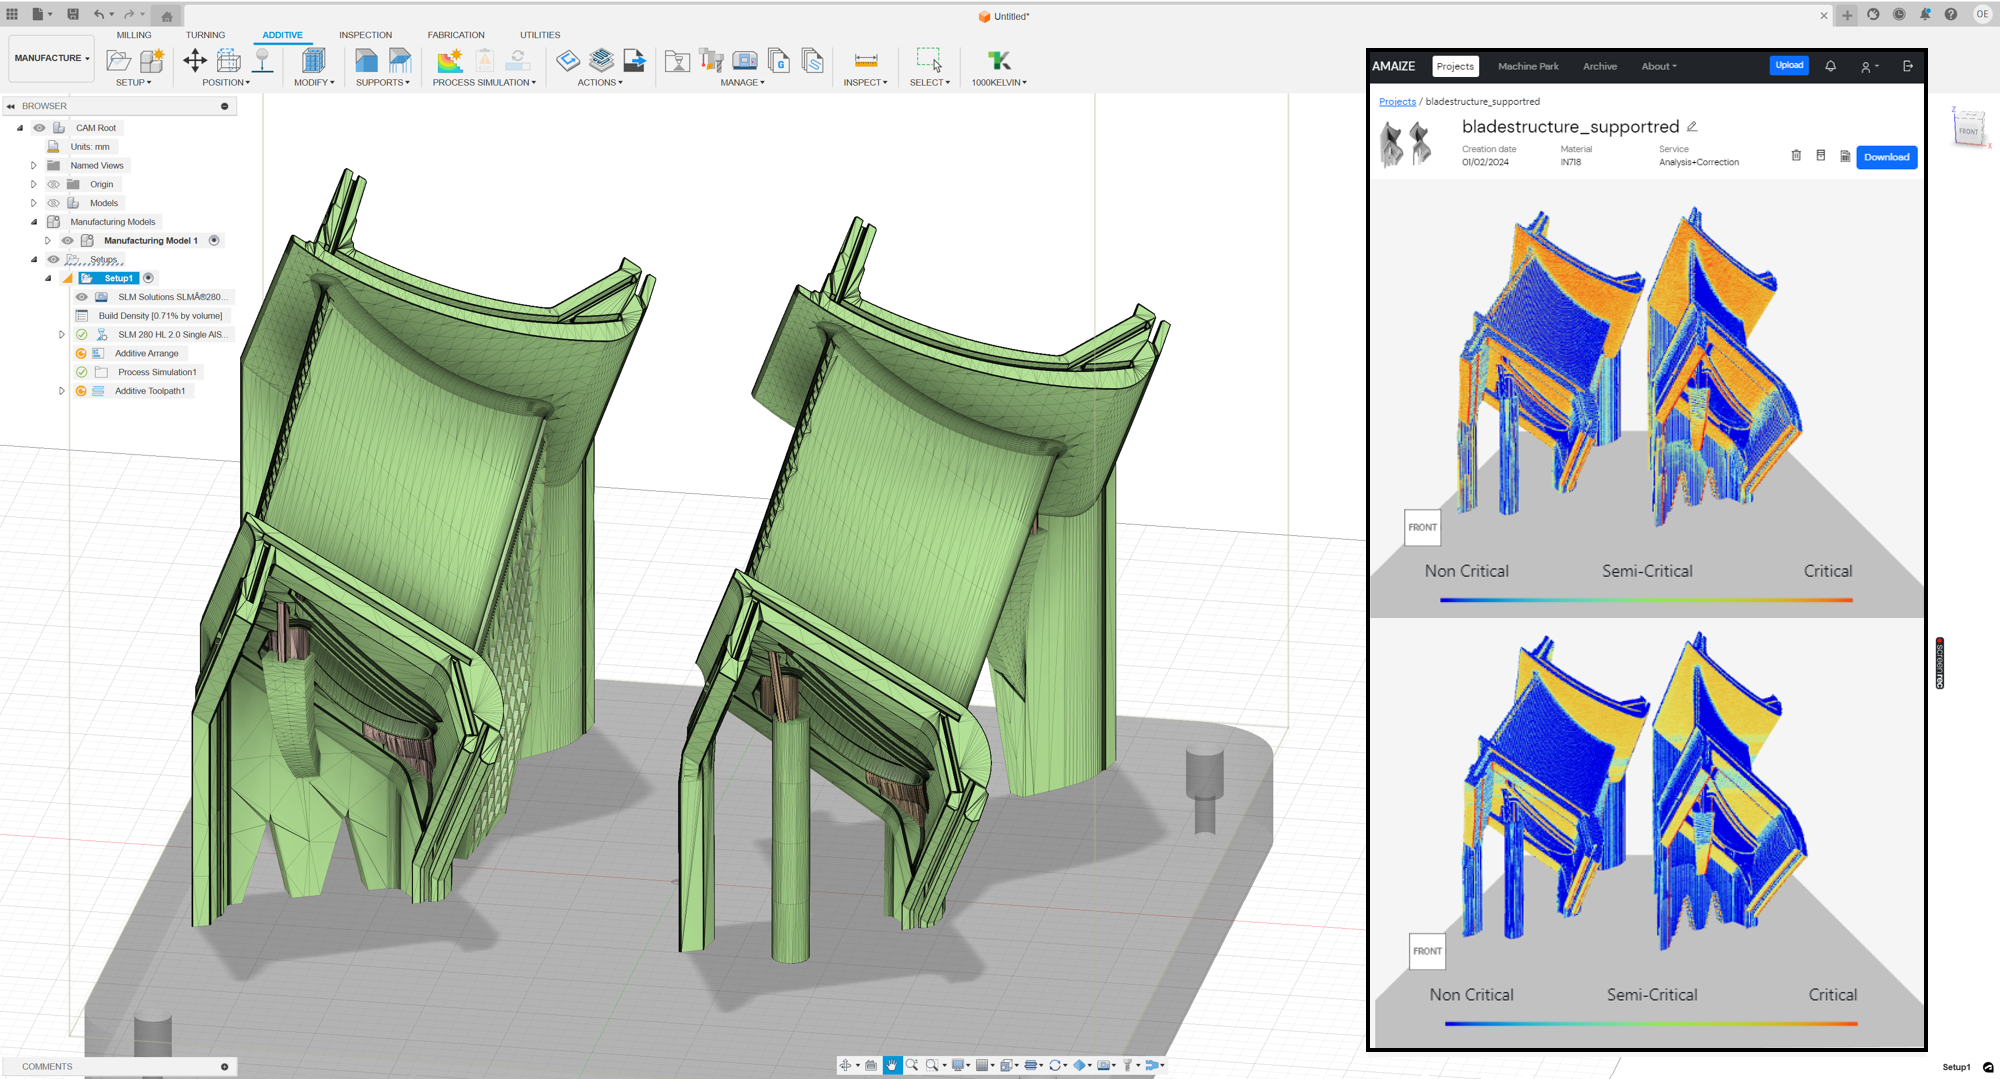Click the Process Simulation rainbow icon
The image size is (2000, 1079).
click(450, 61)
